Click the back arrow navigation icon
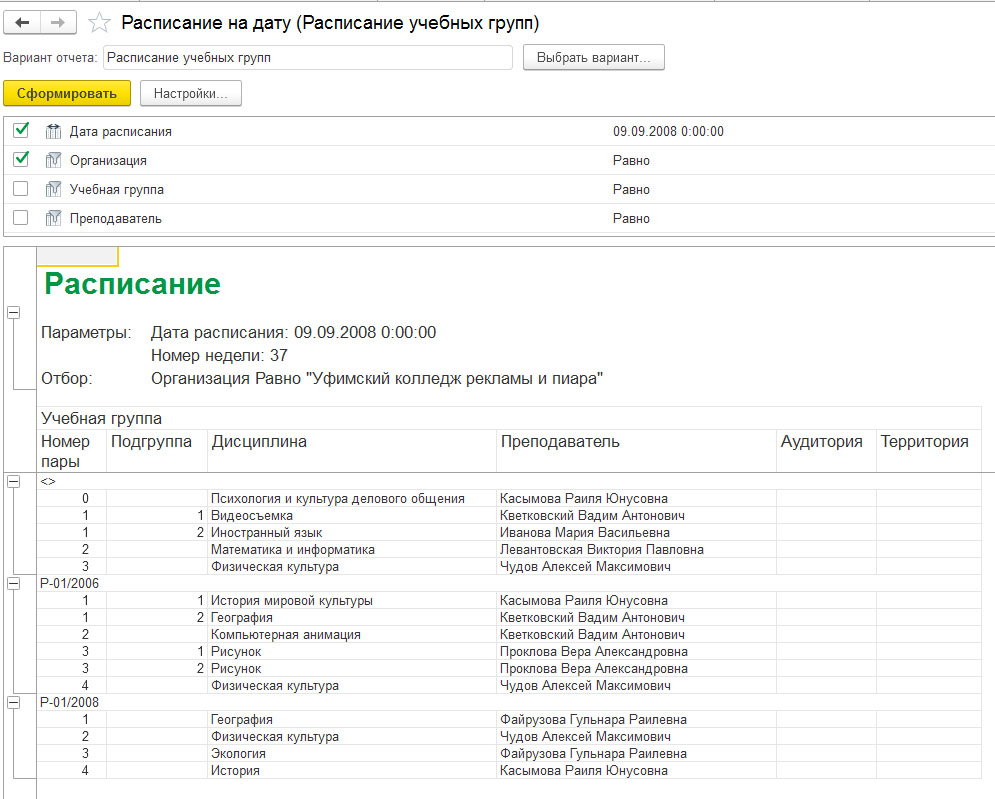The width and height of the screenshot is (995, 799). coord(22,23)
